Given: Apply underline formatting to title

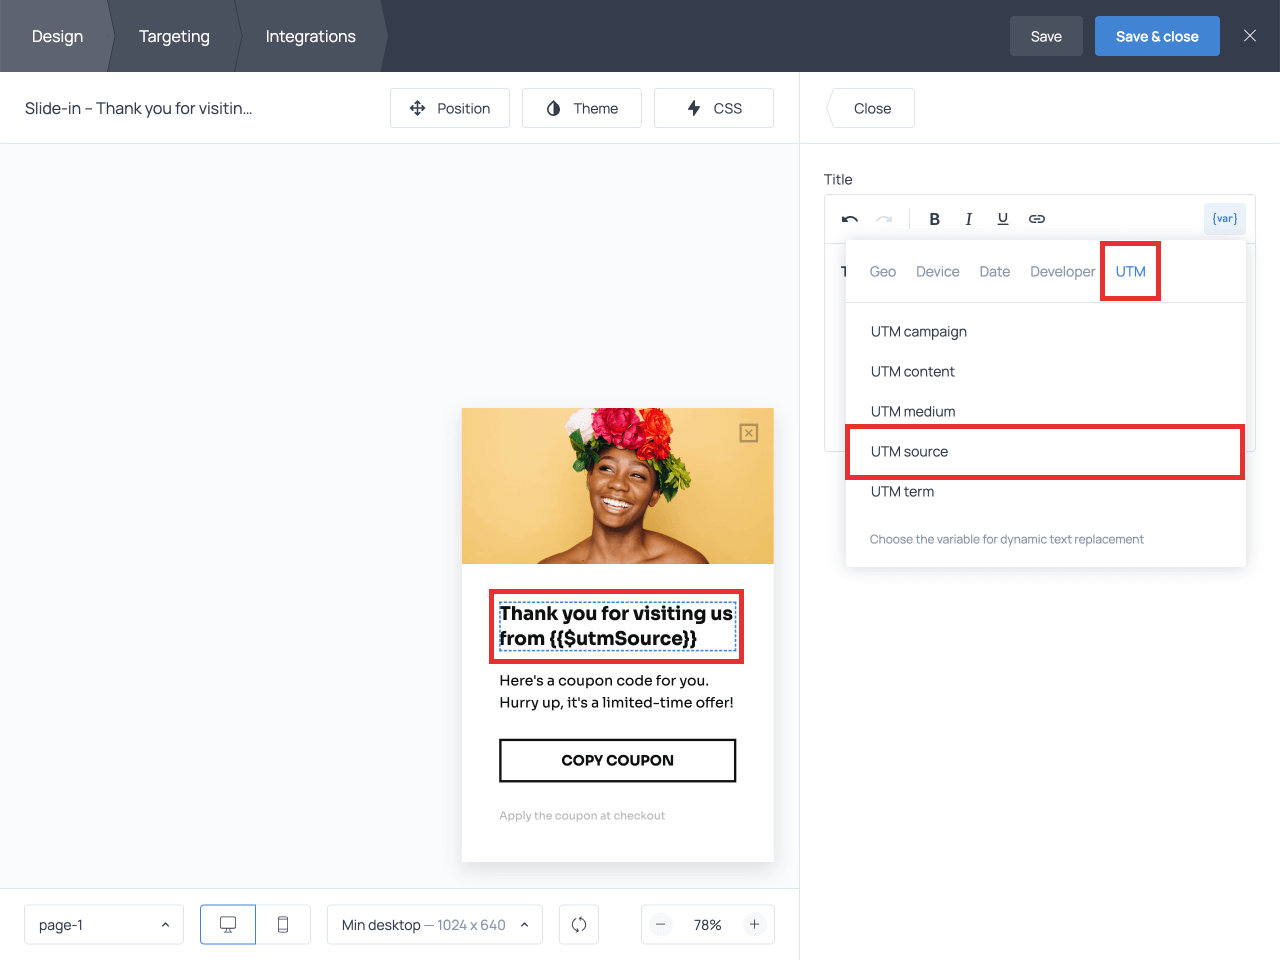Looking at the screenshot, I should pos(1002,219).
